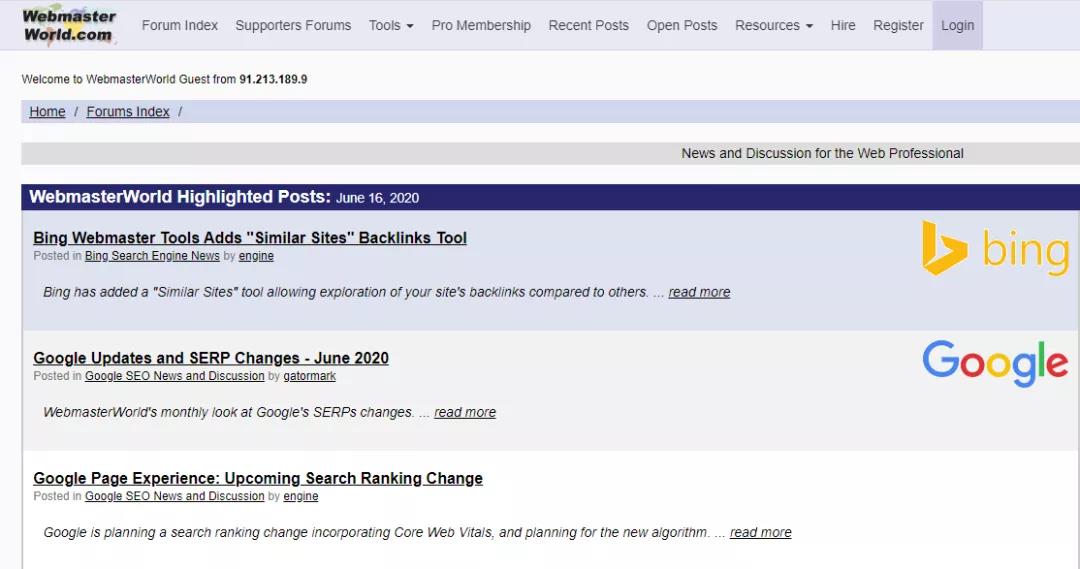
Task: Expand the Tools dropdown menu
Action: click(x=391, y=25)
